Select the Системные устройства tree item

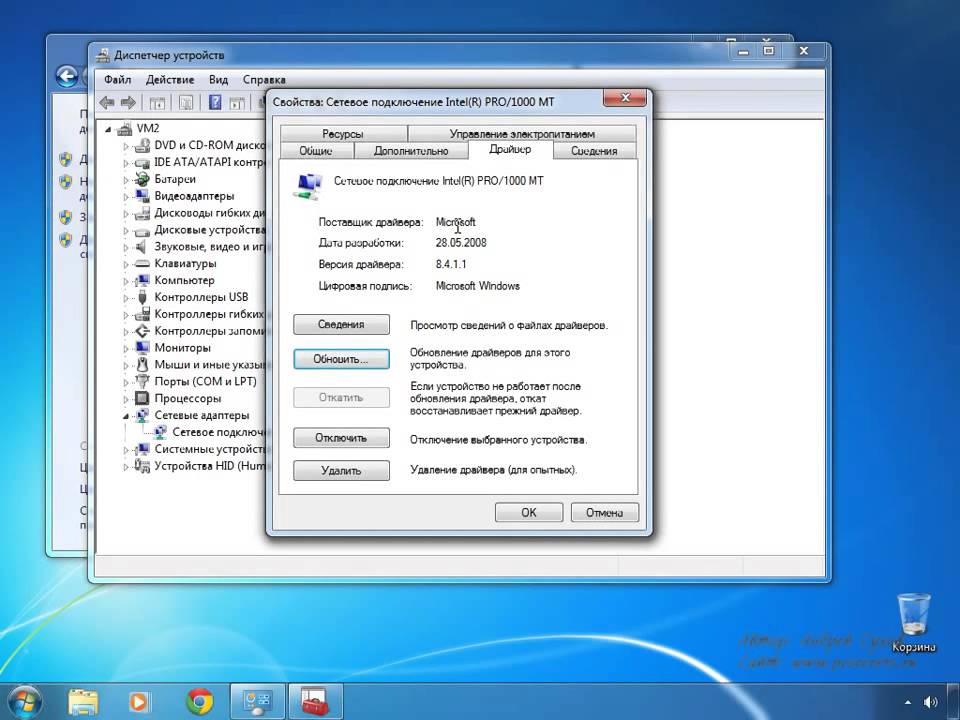click(x=209, y=449)
